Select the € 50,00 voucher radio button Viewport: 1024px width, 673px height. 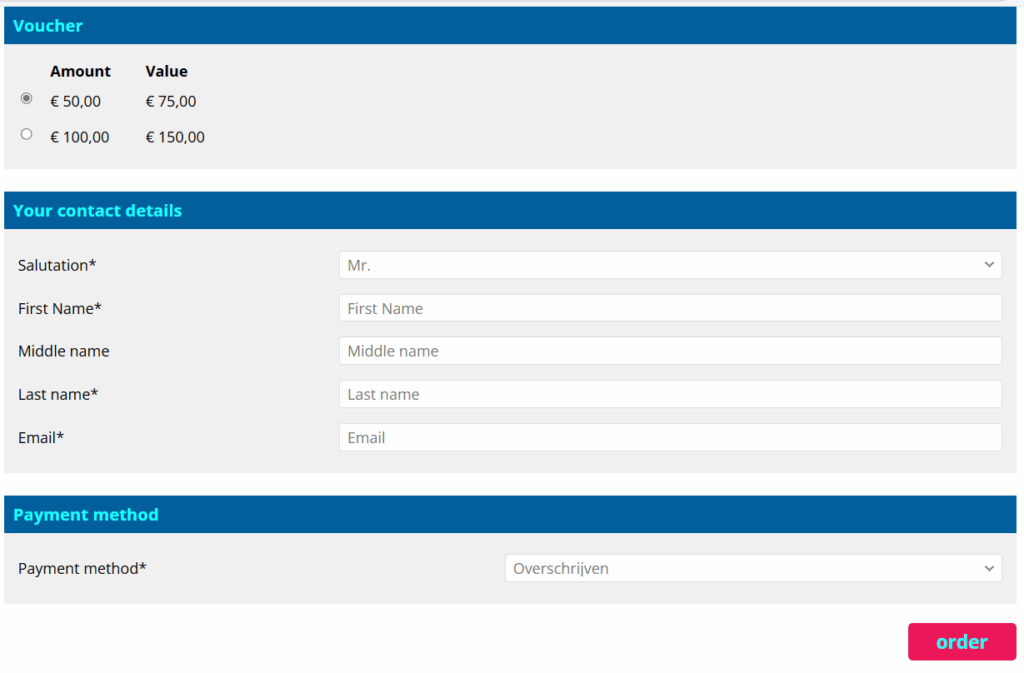pyautogui.click(x=26, y=99)
